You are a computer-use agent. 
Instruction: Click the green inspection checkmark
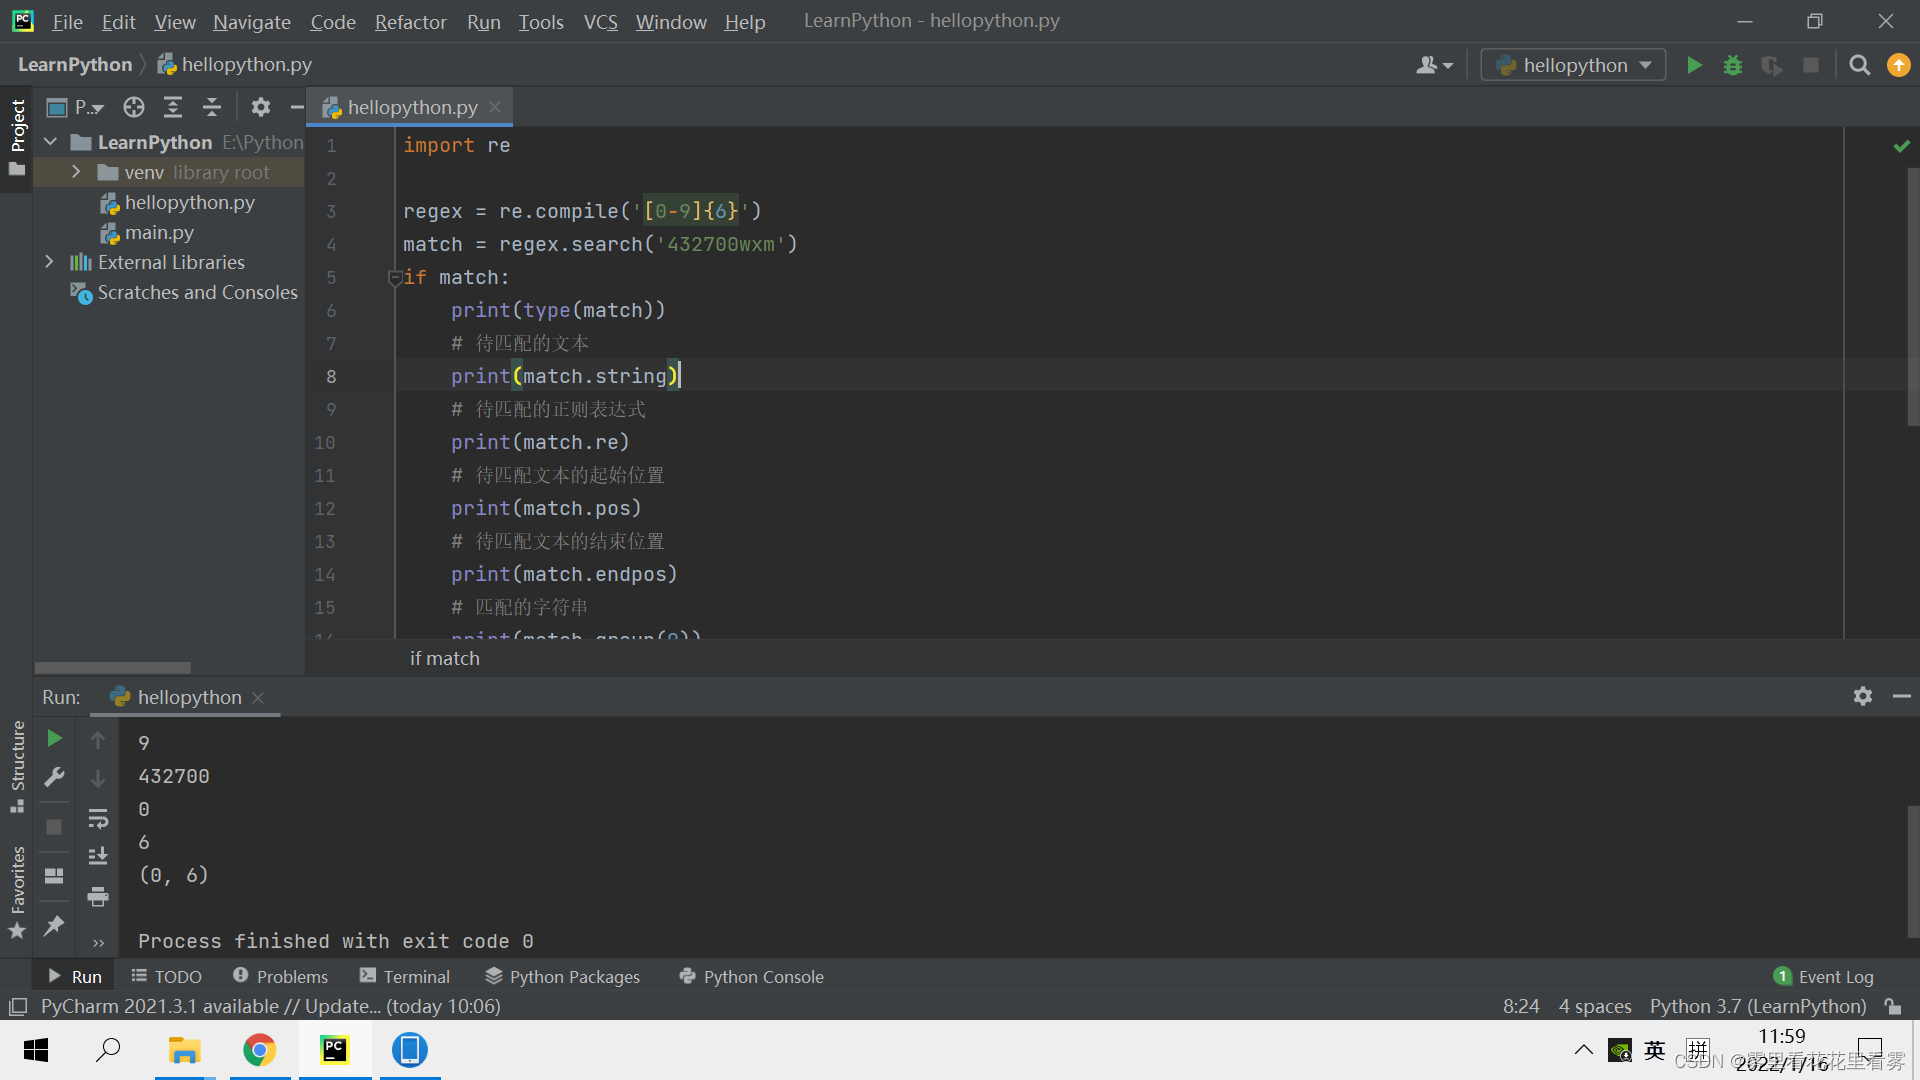tap(1901, 146)
